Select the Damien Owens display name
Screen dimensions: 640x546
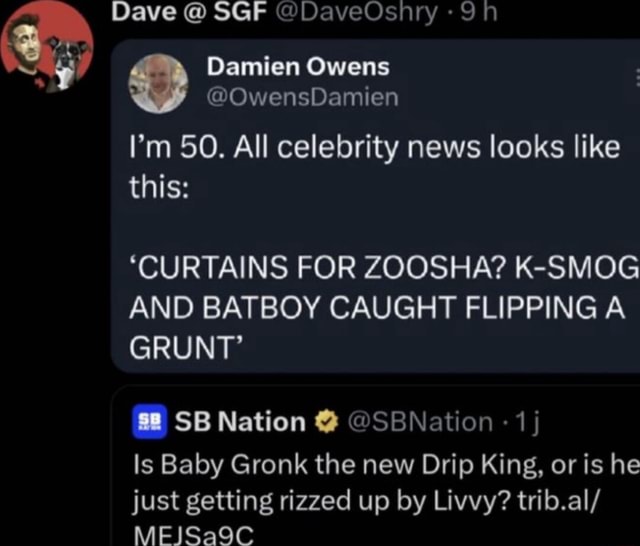tap(298, 68)
